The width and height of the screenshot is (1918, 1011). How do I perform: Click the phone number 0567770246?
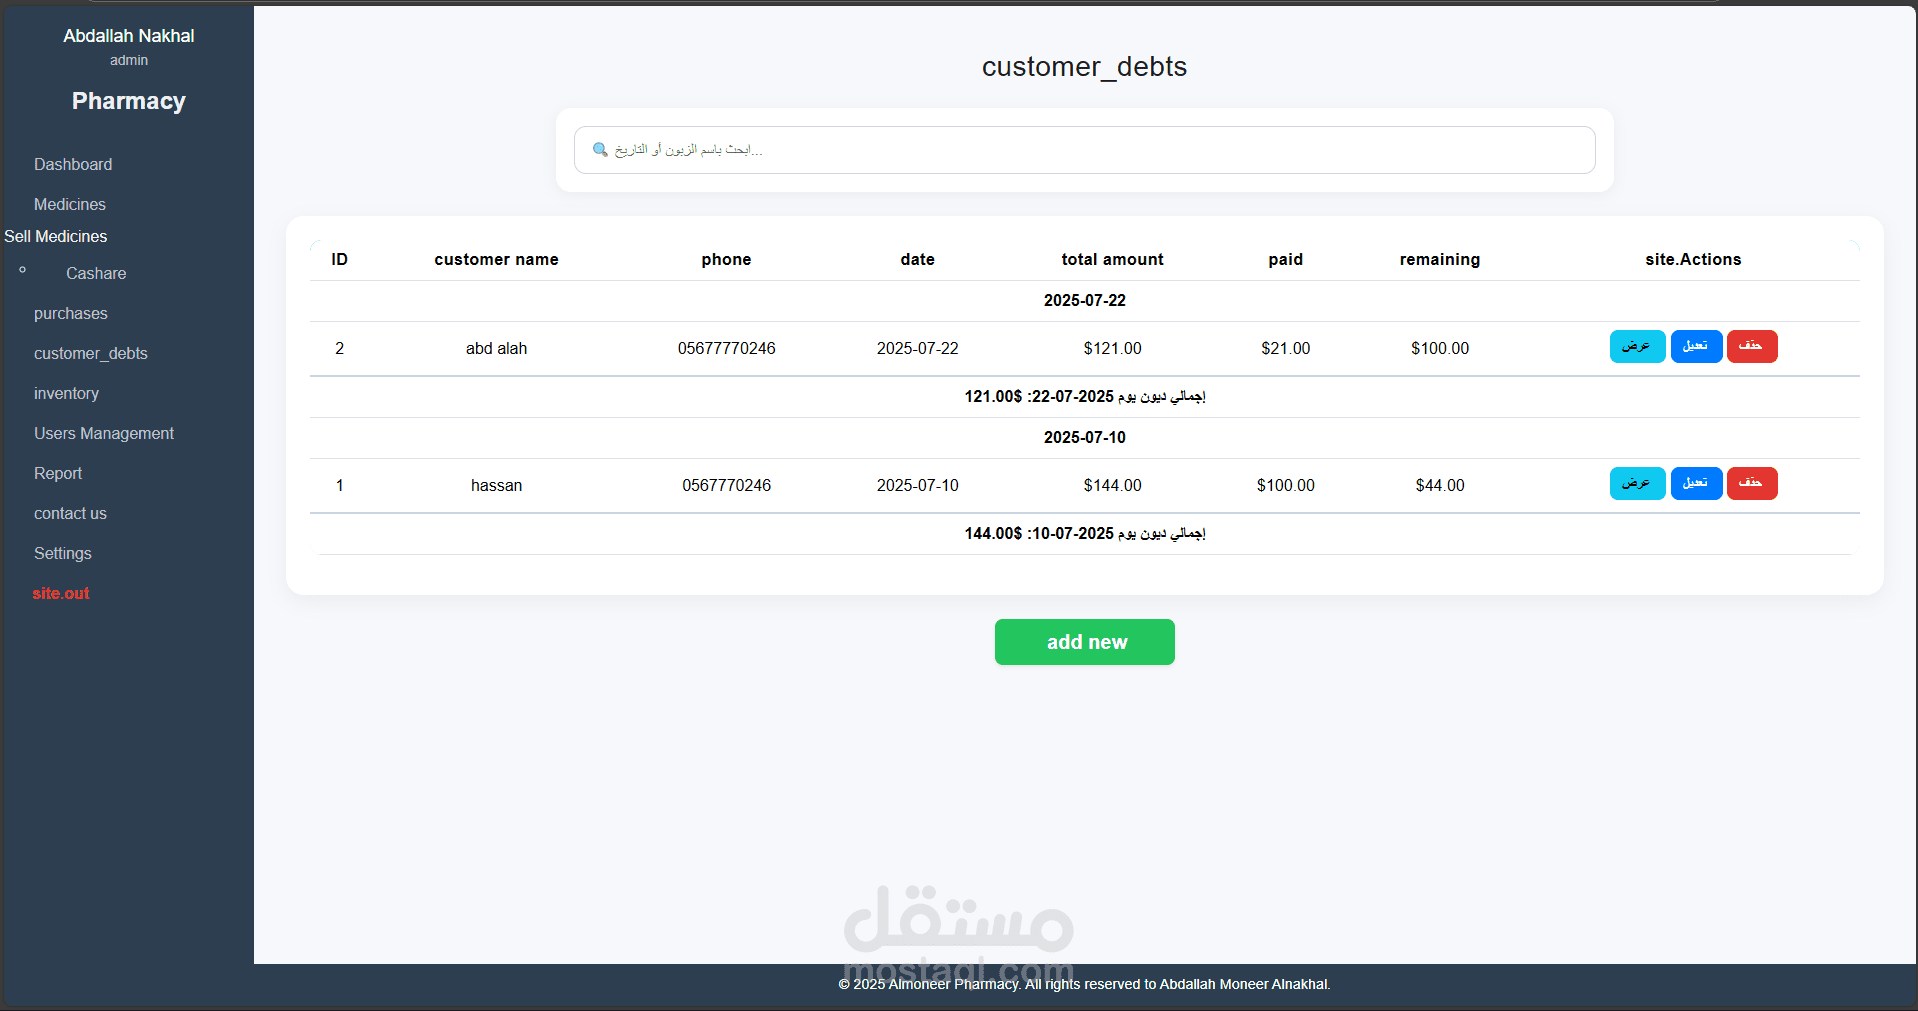(726, 485)
